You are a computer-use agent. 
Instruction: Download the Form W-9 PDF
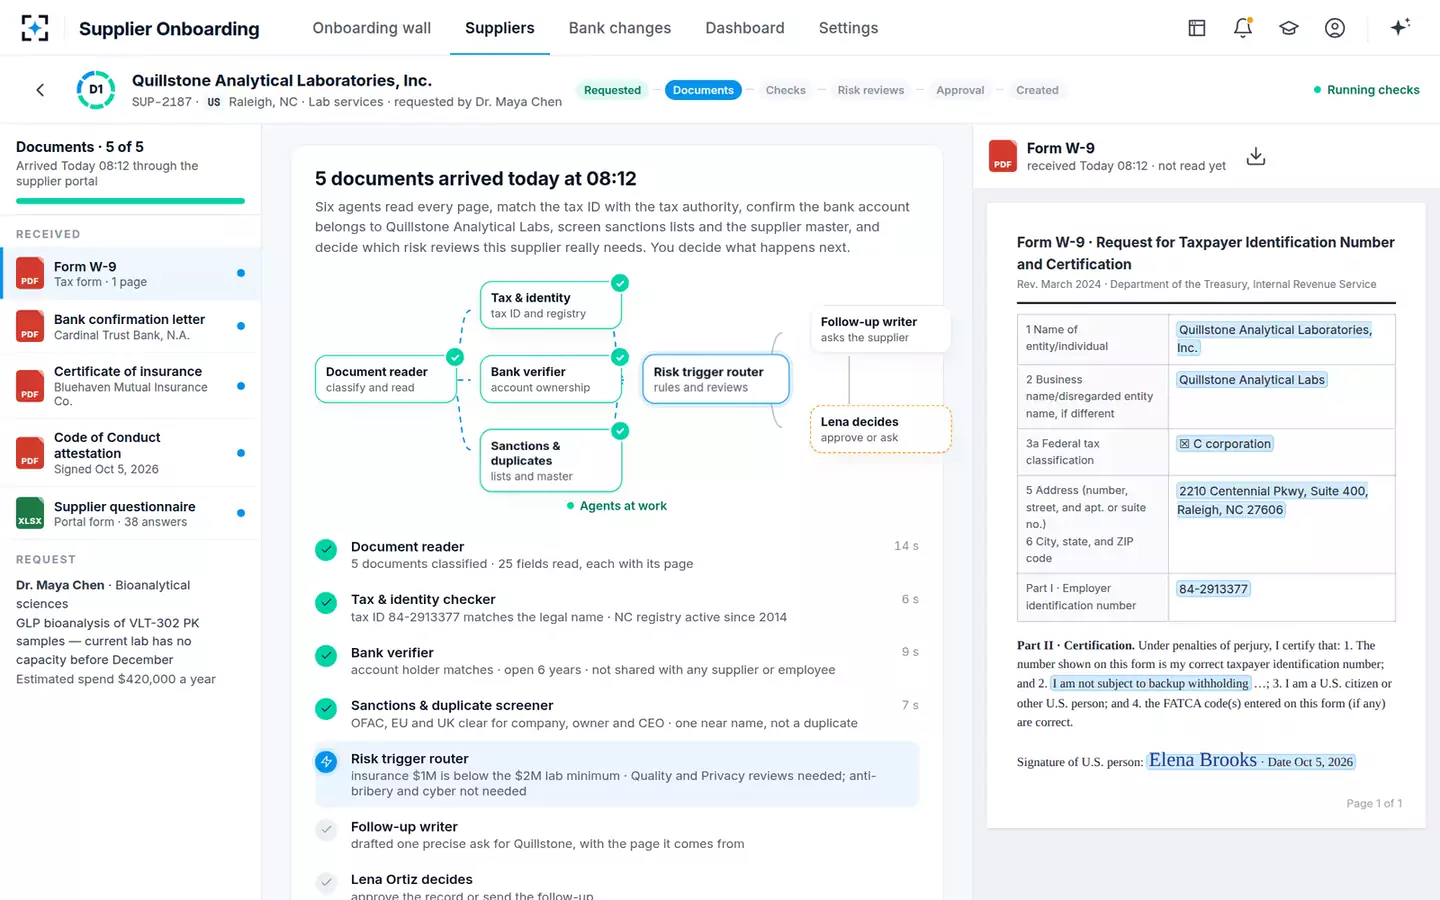coord(1256,156)
